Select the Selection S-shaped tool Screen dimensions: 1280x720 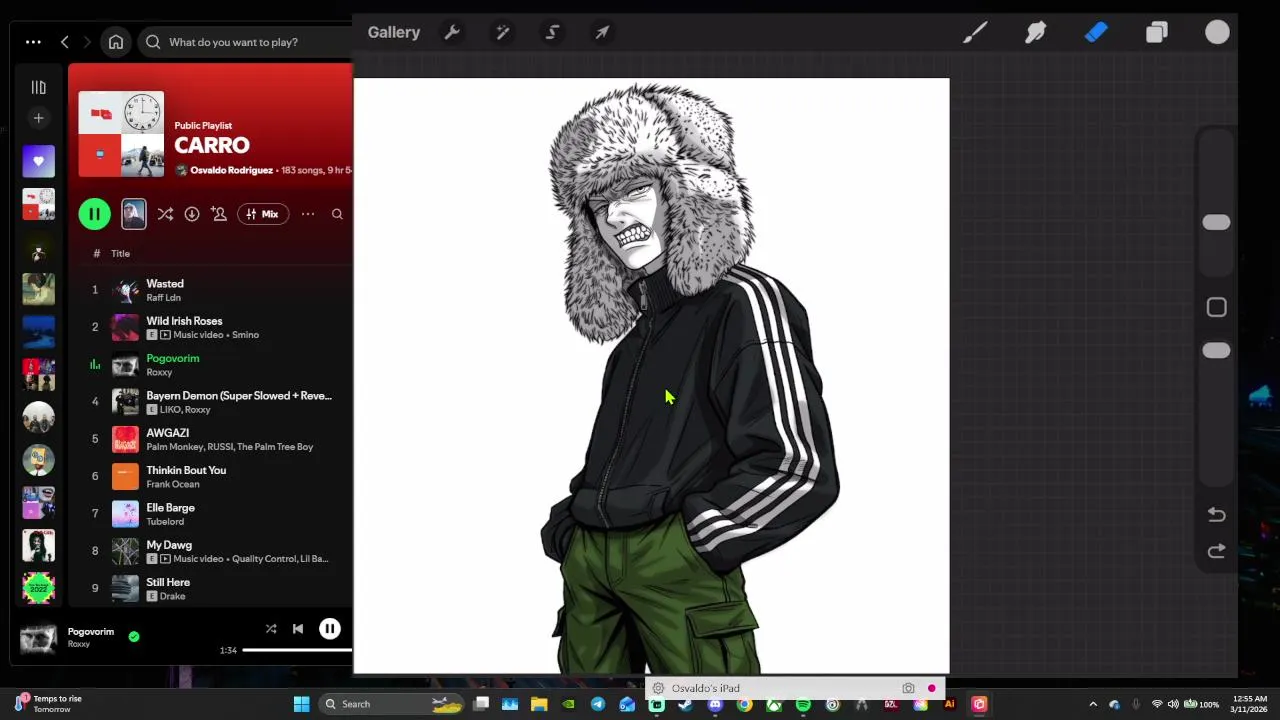[x=552, y=32]
